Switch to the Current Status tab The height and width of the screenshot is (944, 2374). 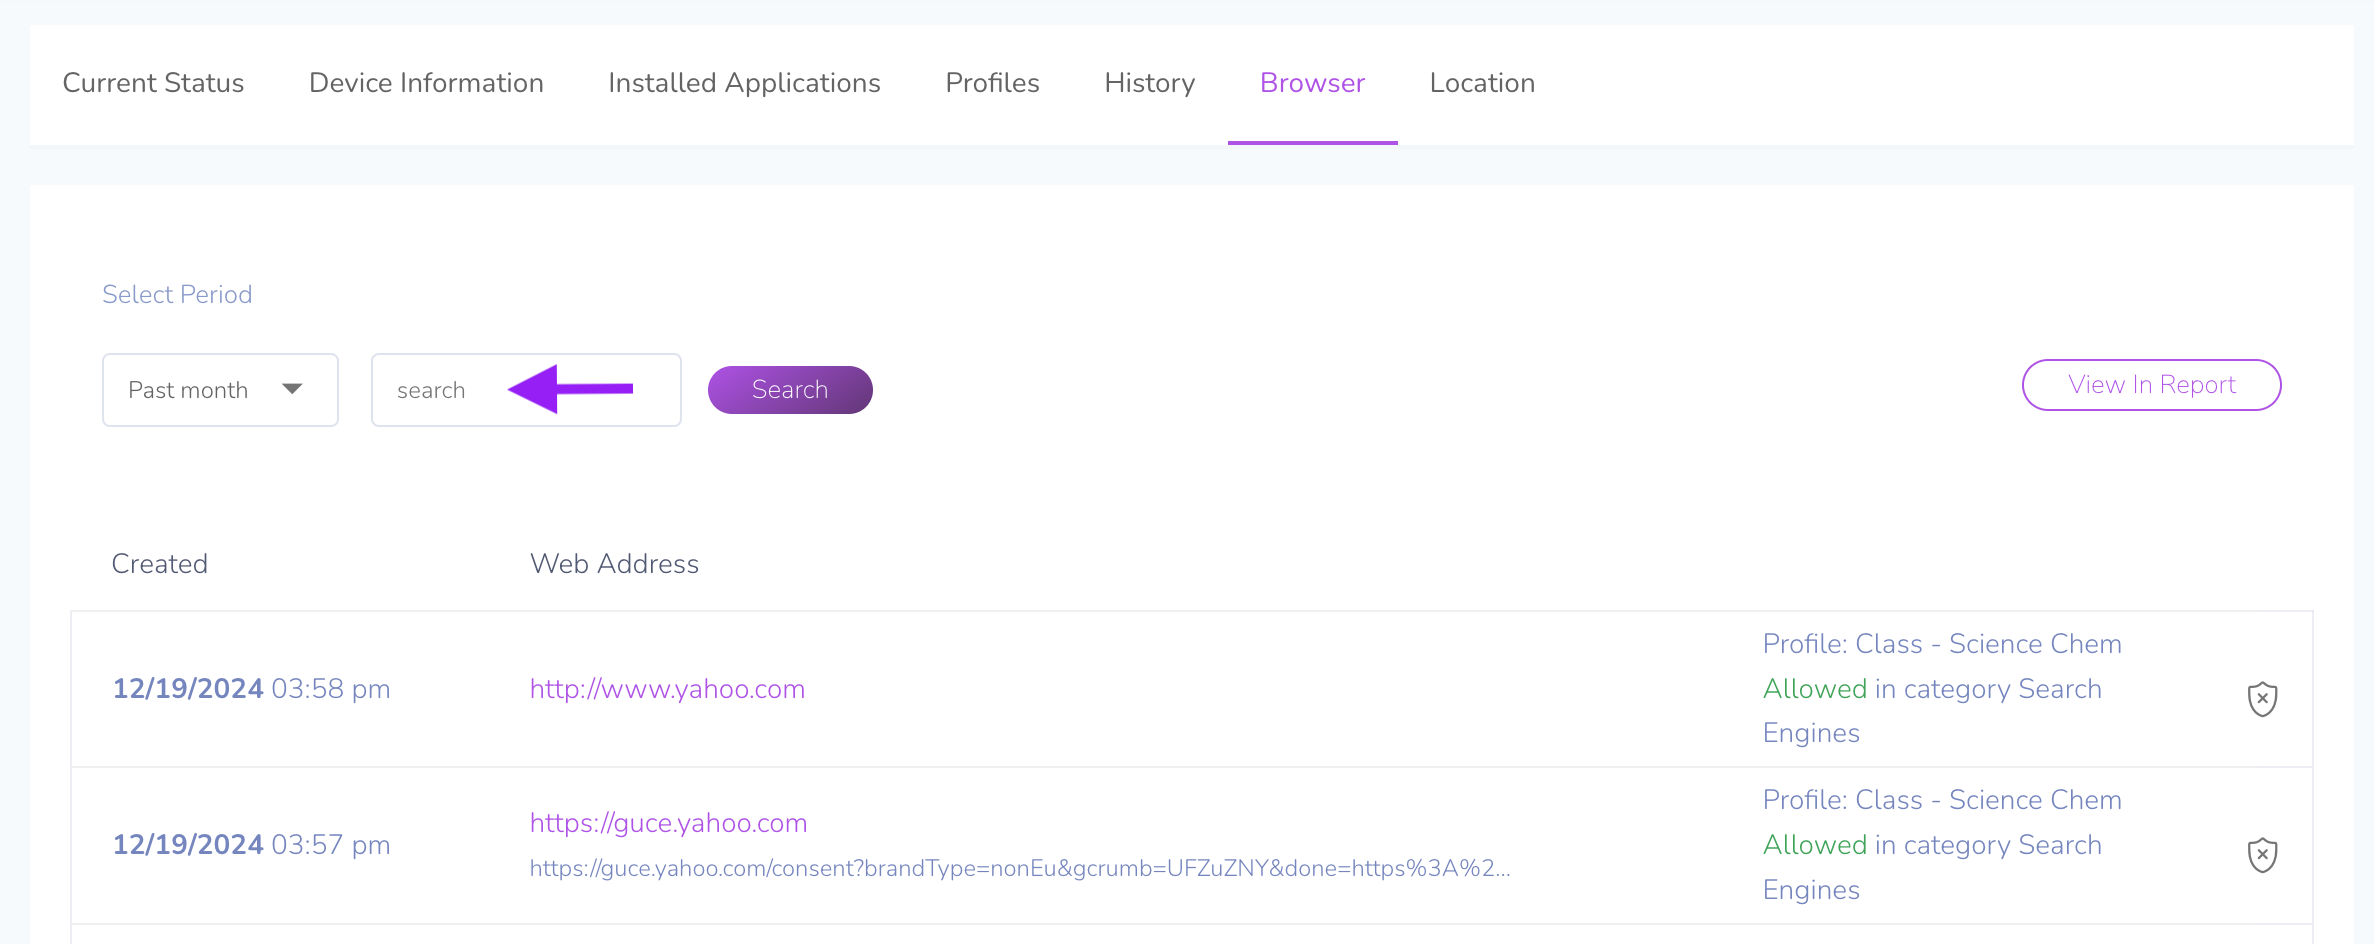(x=153, y=83)
